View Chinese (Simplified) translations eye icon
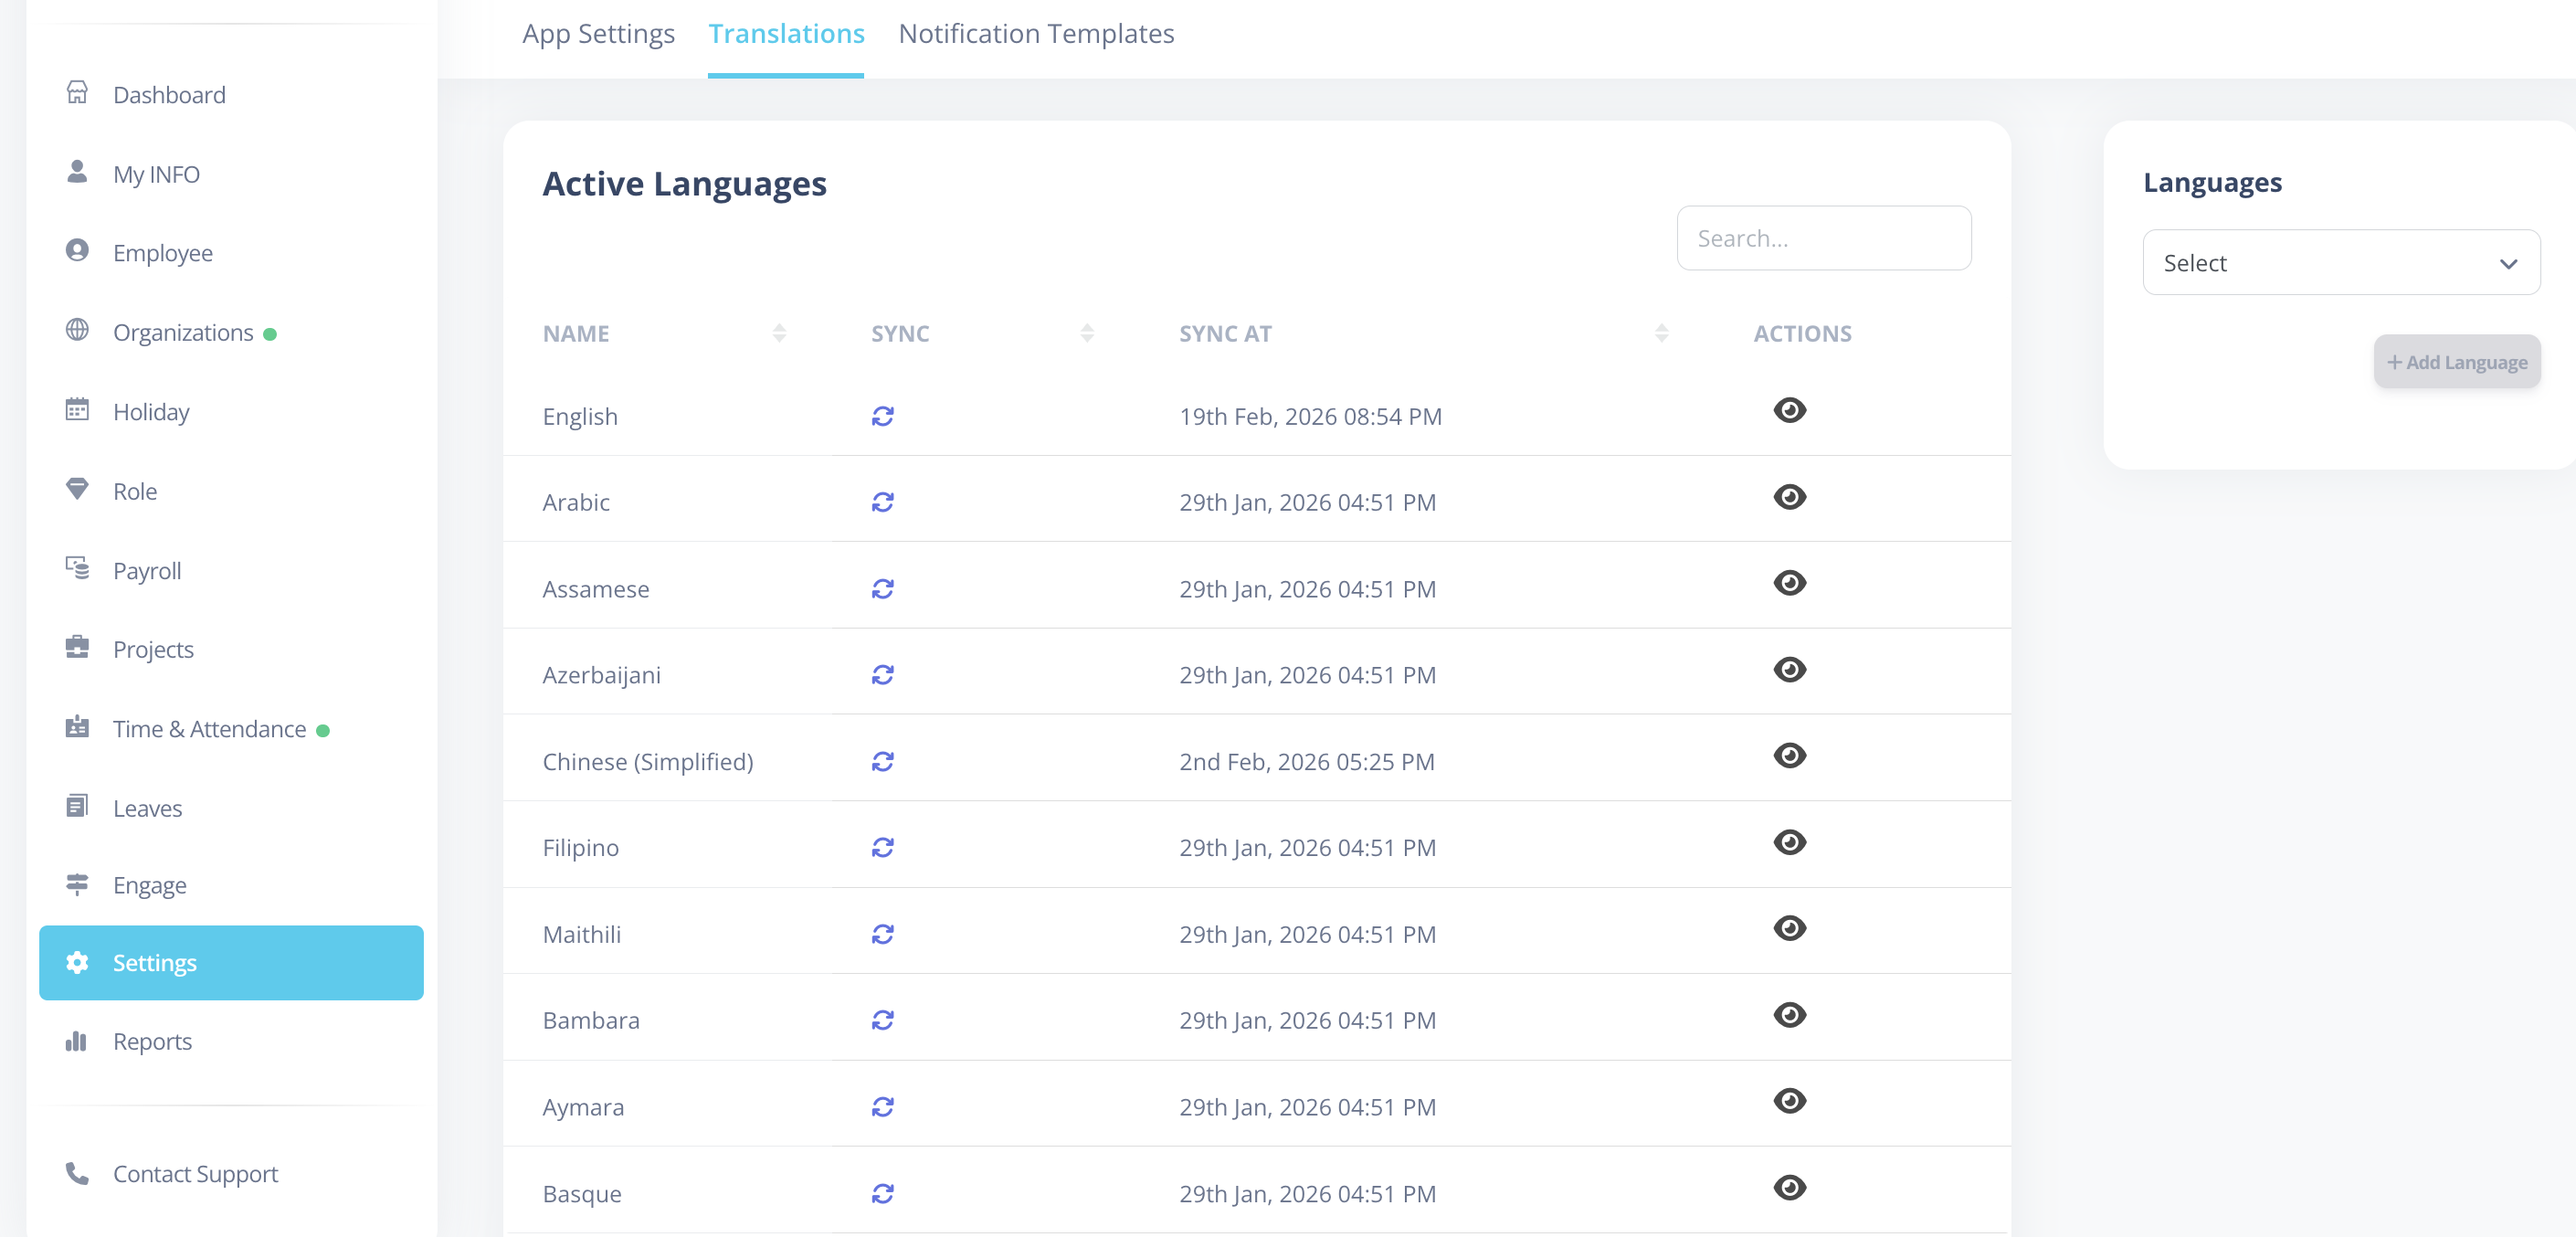Image resolution: width=2576 pixels, height=1237 pixels. tap(1789, 755)
